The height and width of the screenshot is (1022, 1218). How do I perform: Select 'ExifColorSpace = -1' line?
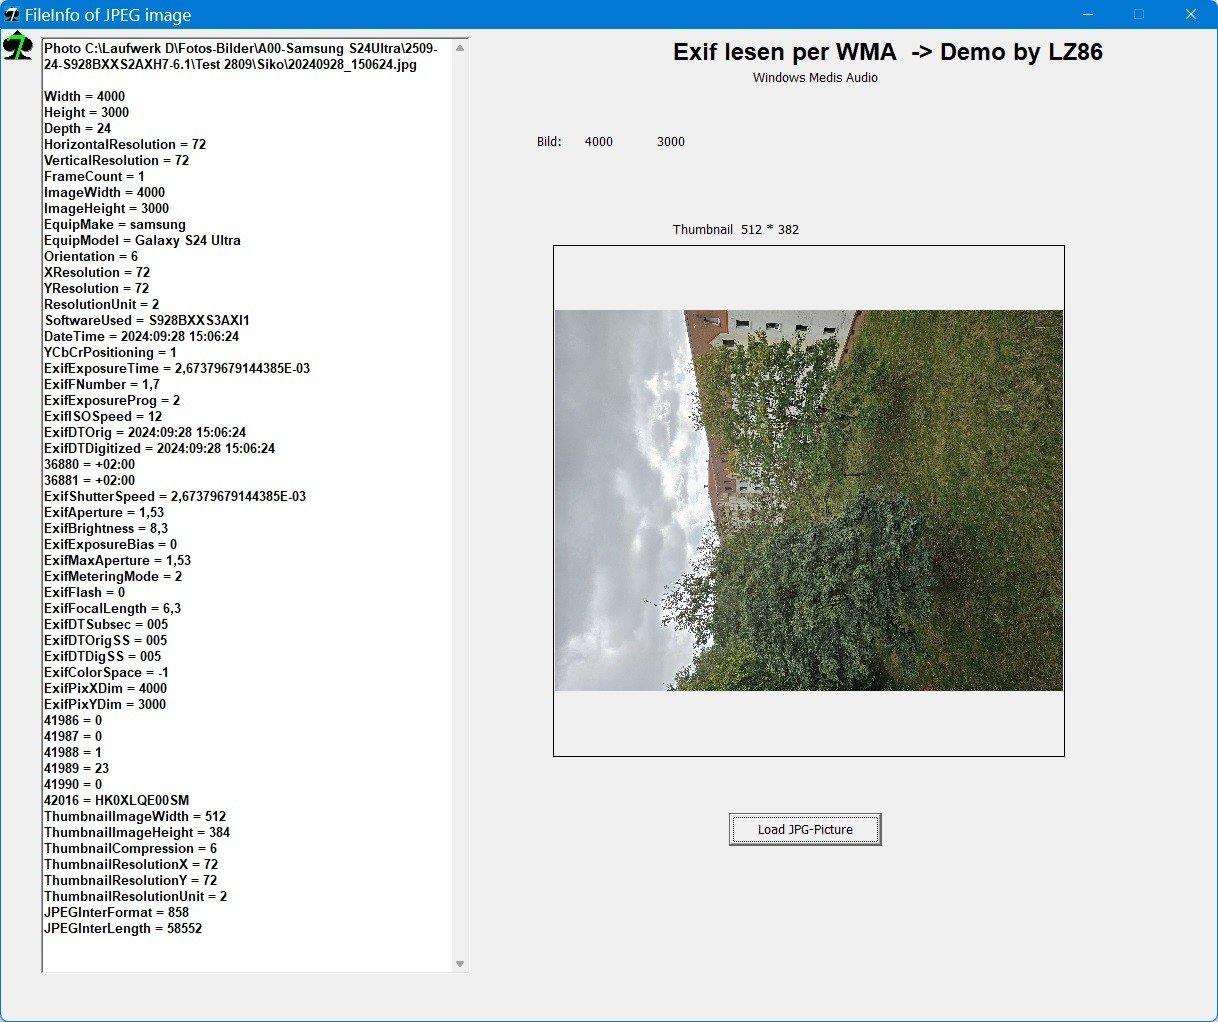106,672
